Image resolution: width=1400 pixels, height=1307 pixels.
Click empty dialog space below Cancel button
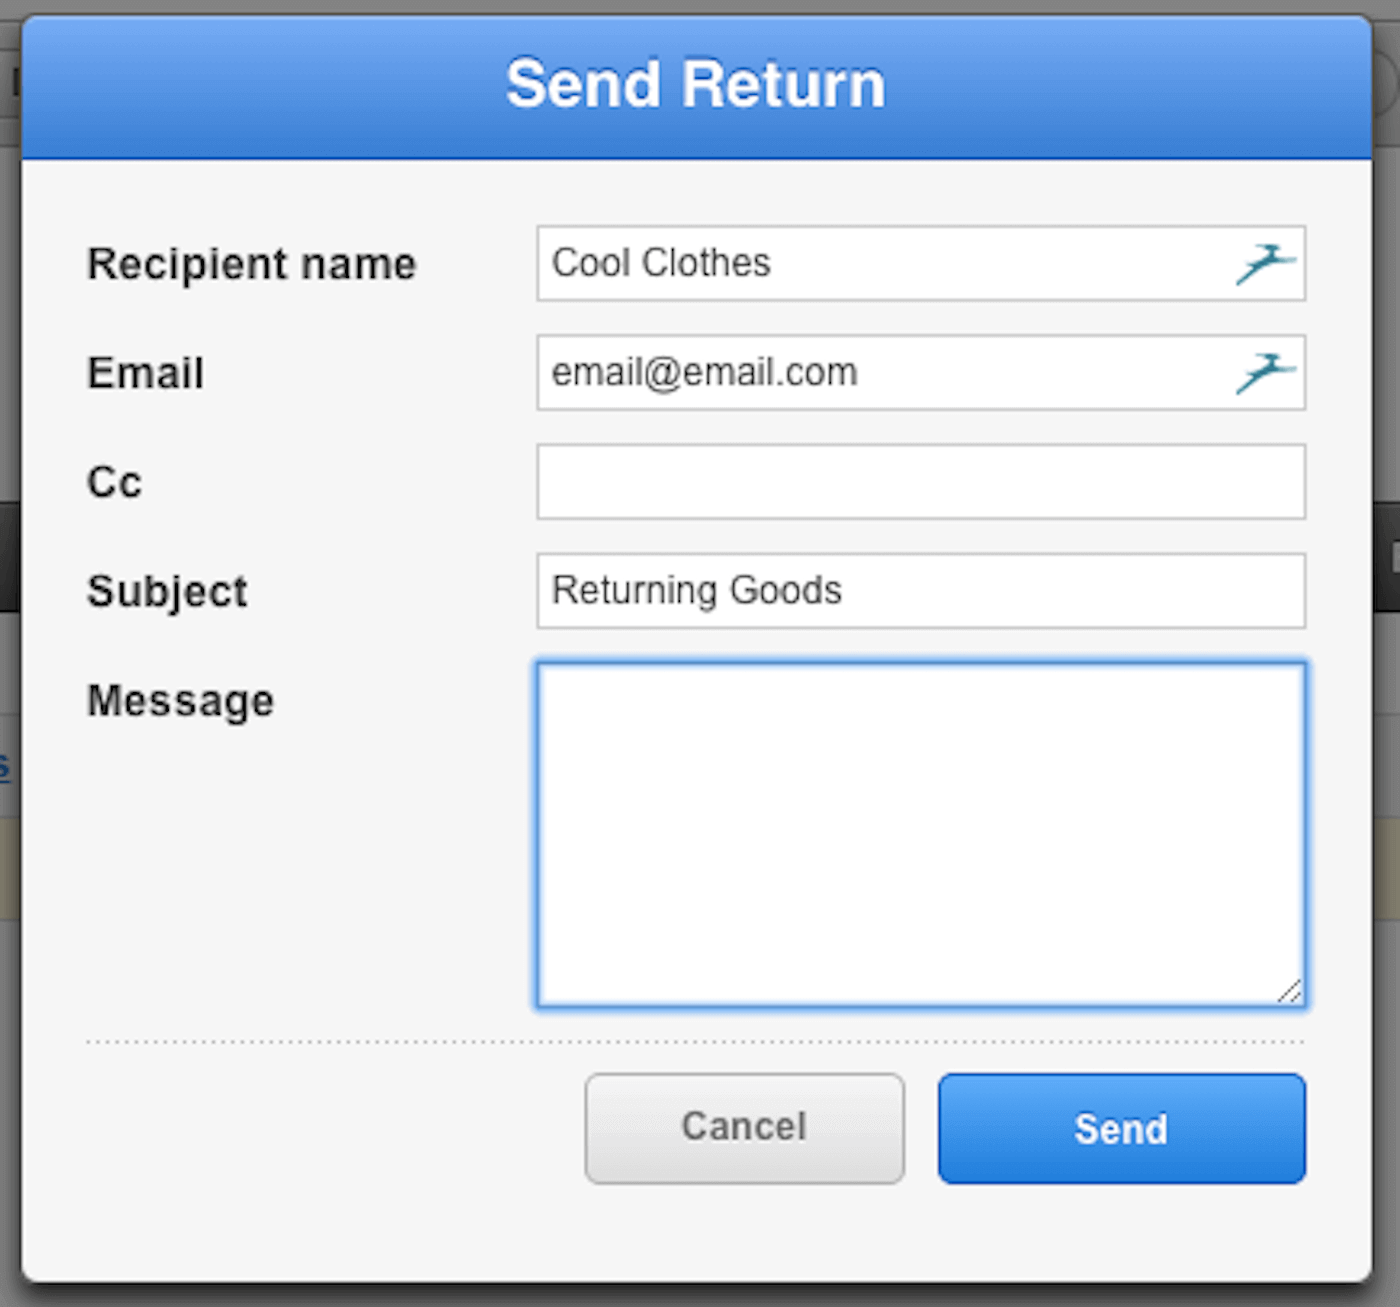point(744,1235)
